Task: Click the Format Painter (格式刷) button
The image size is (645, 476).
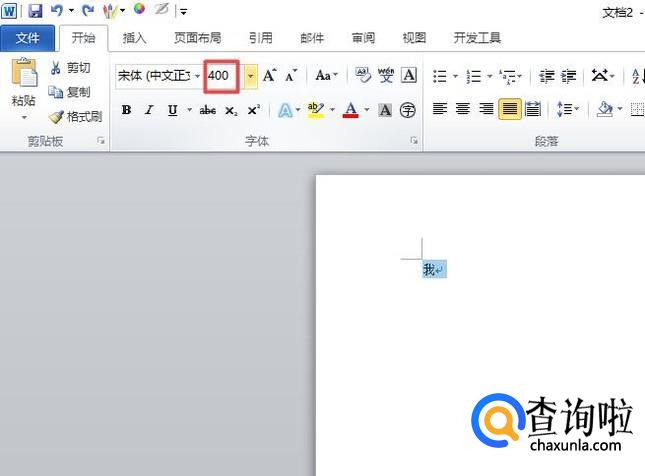Action: [76, 116]
